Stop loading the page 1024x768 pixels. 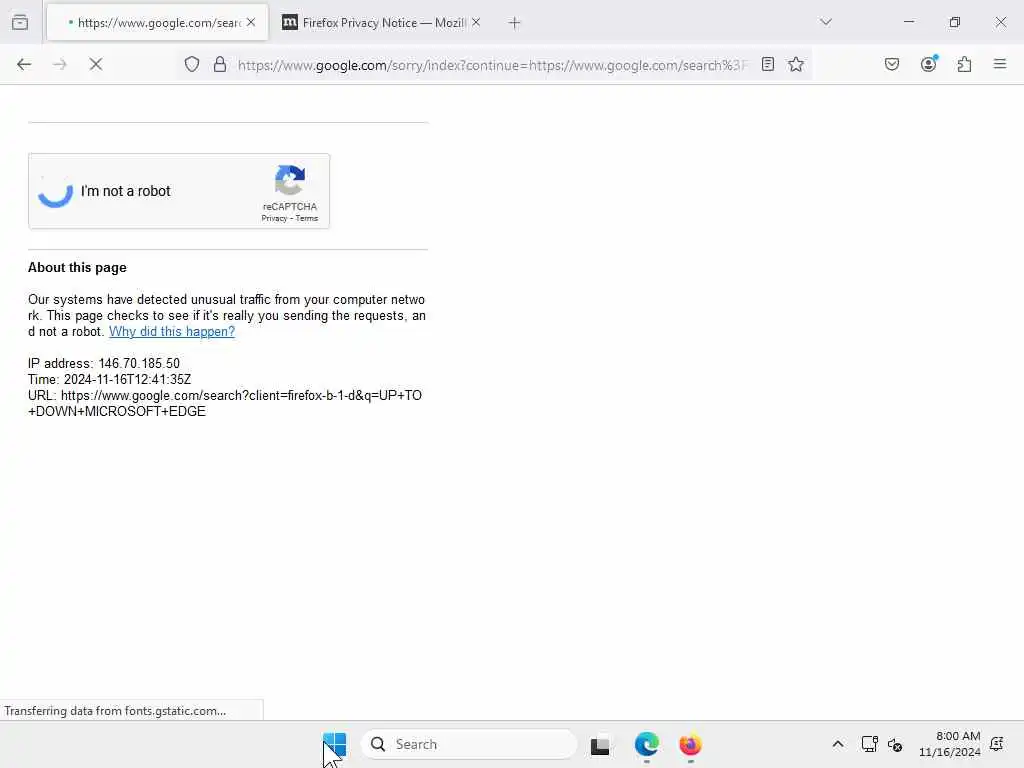click(96, 64)
